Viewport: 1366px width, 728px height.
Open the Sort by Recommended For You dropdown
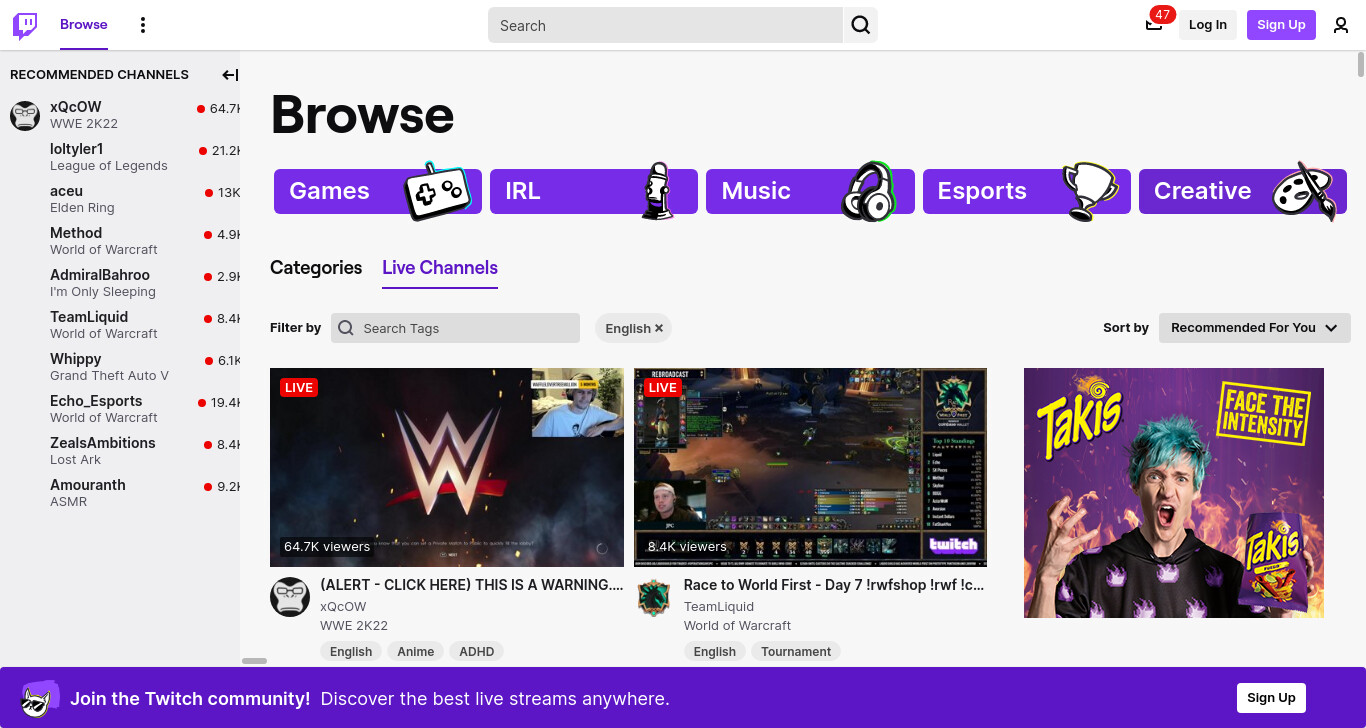point(1254,328)
